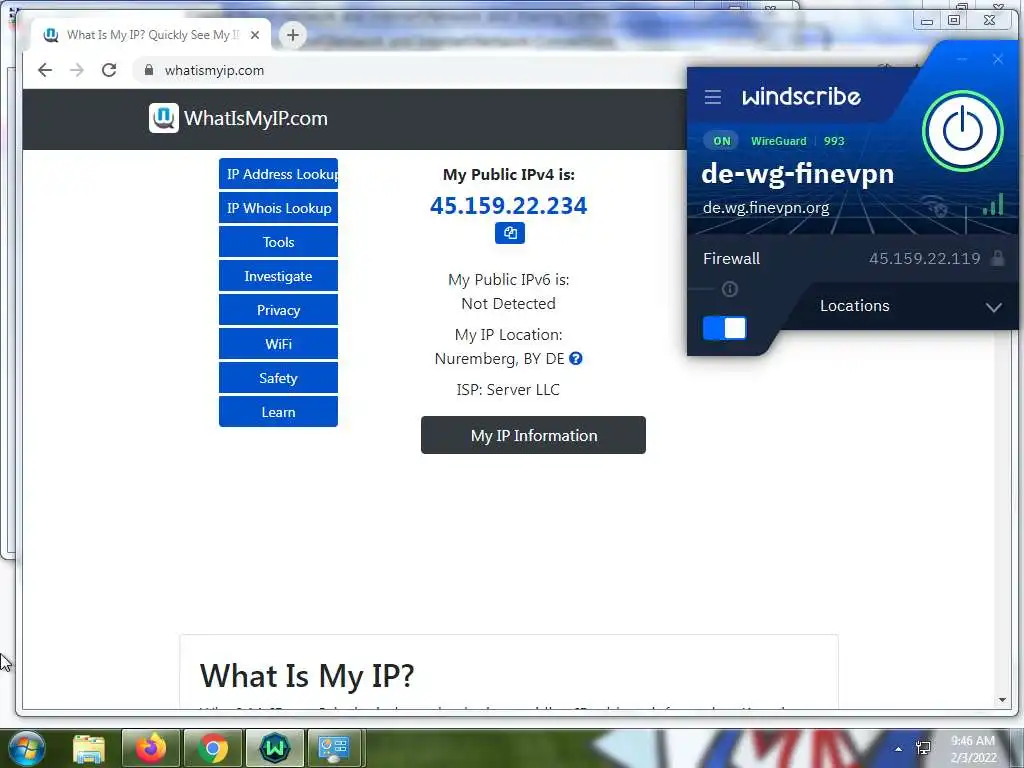Close the Windscribe window
The width and height of the screenshot is (1024, 768).
point(997,59)
